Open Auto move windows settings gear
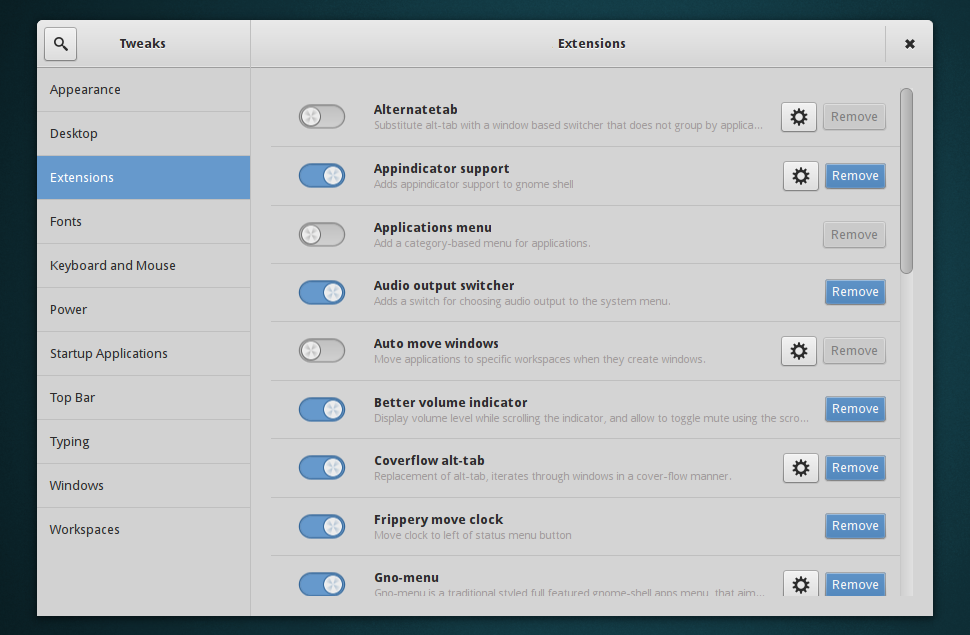Image resolution: width=970 pixels, height=635 pixels. [x=798, y=350]
